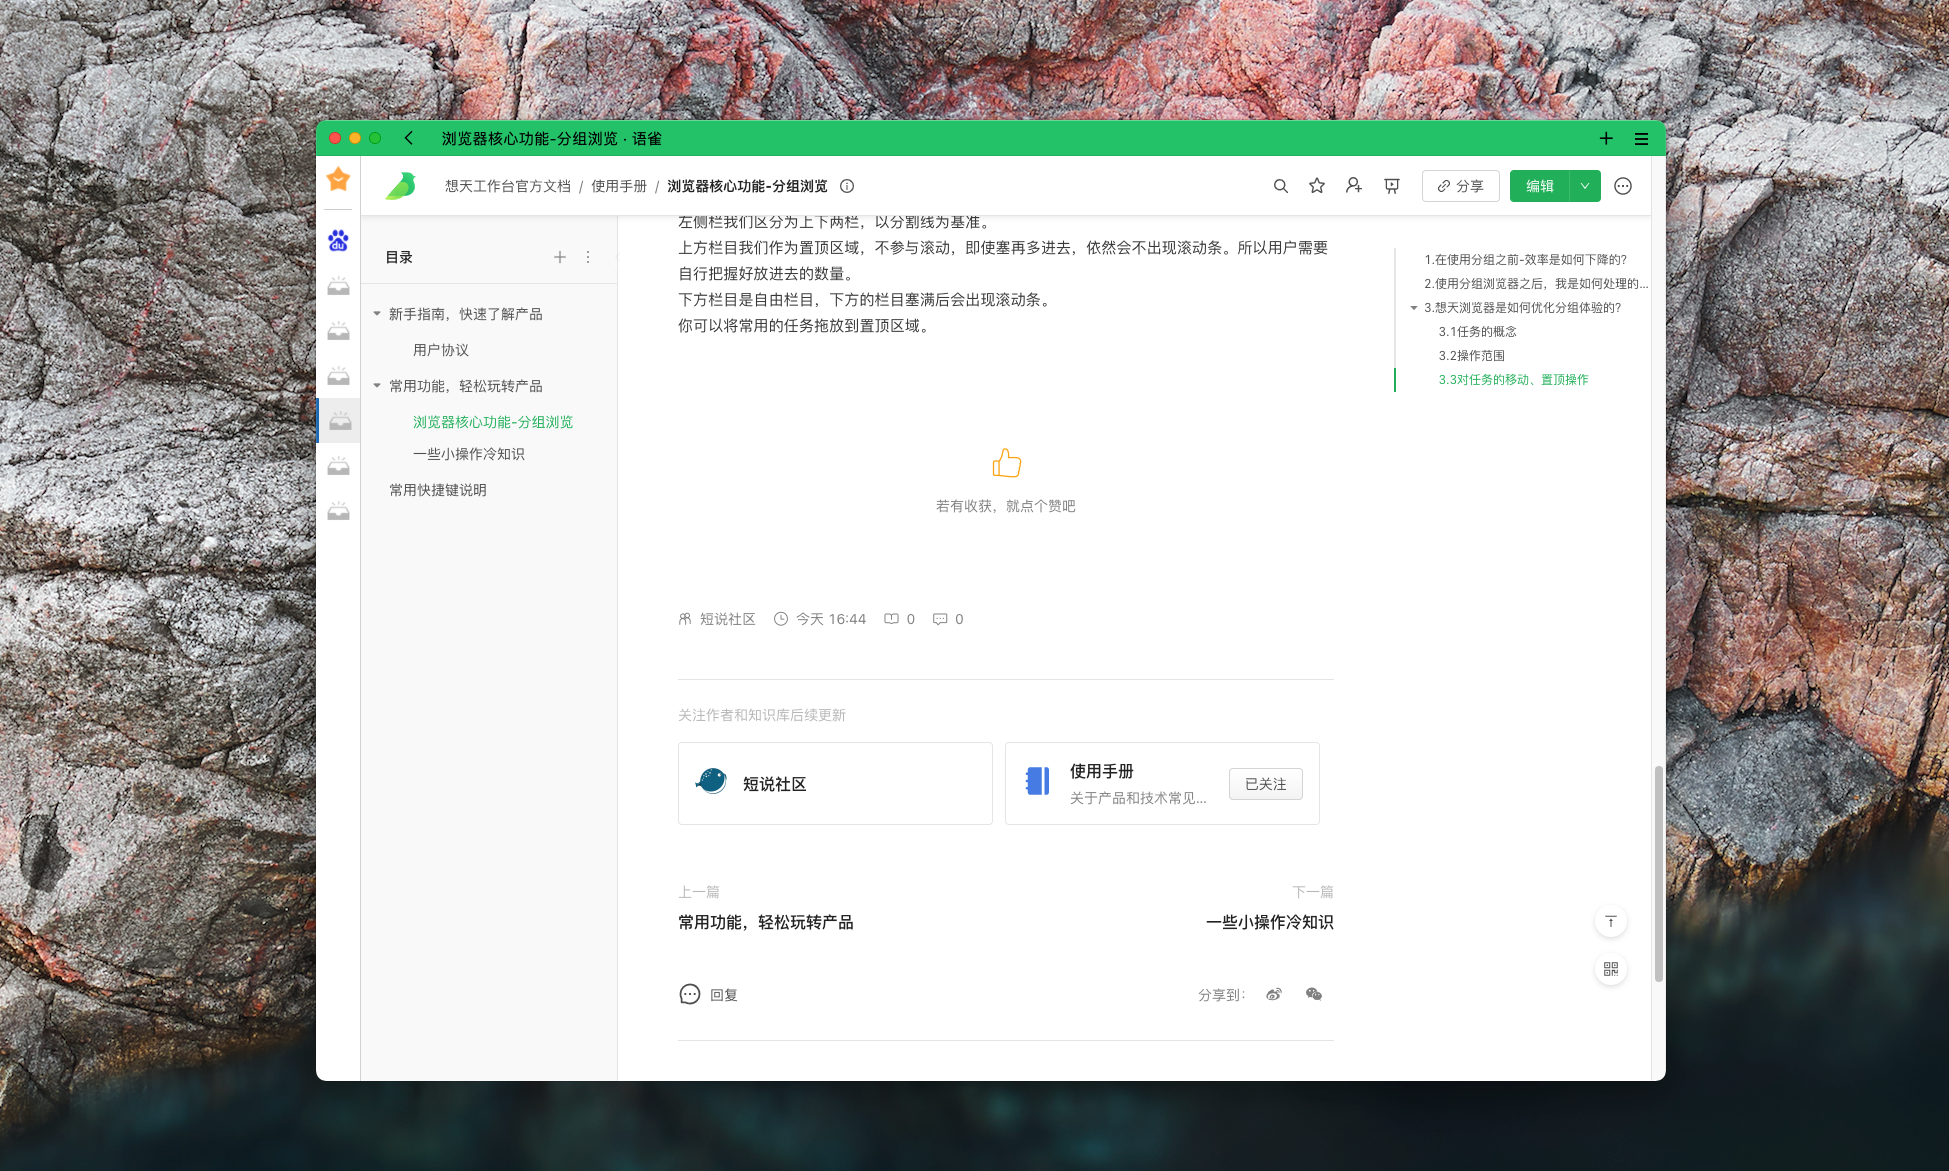Open hamburger menu in title bar
Screen dimensions: 1949x1171
1641,139
